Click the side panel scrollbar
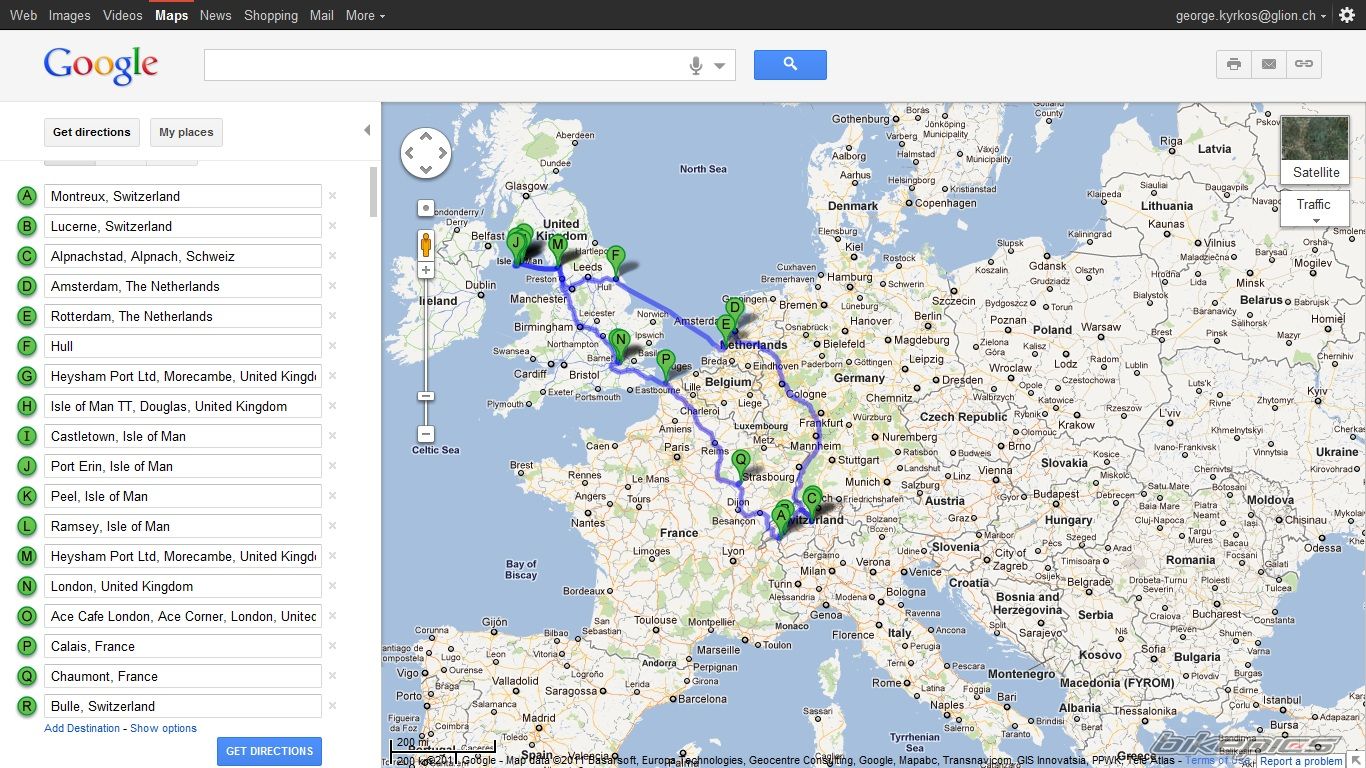 tap(374, 192)
